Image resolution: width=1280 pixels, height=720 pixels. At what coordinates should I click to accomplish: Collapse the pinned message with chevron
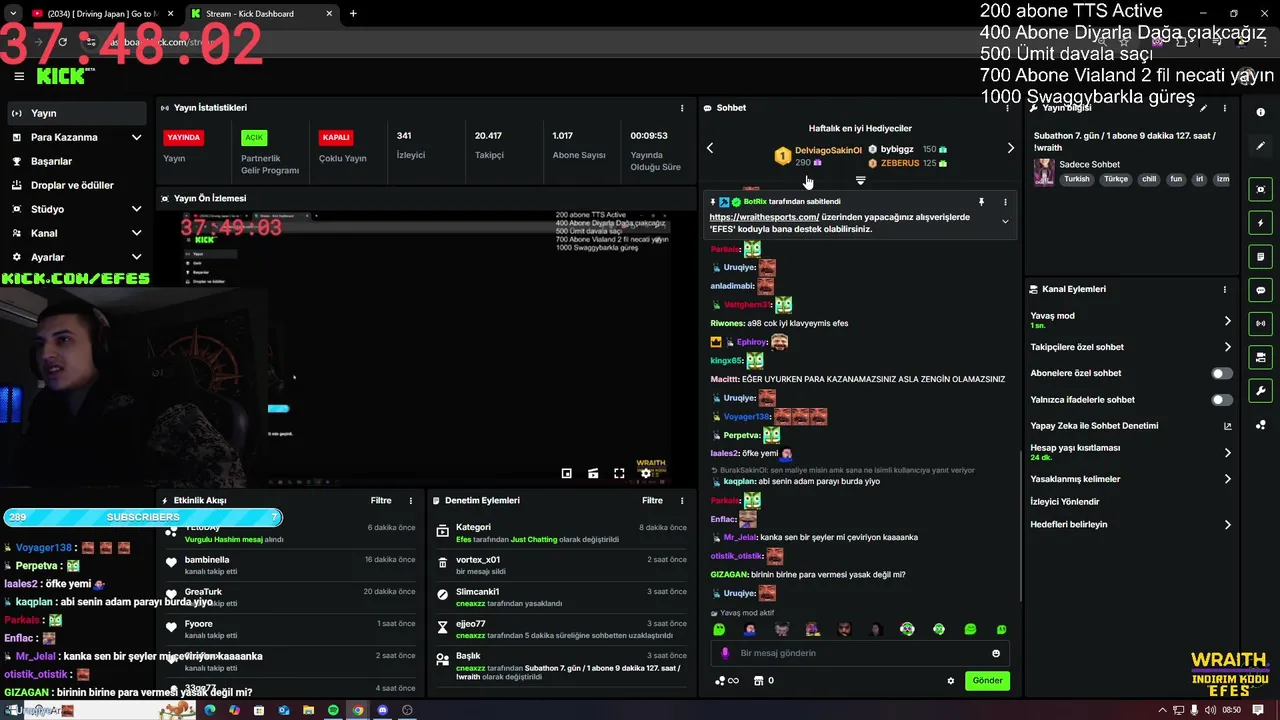point(1005,222)
